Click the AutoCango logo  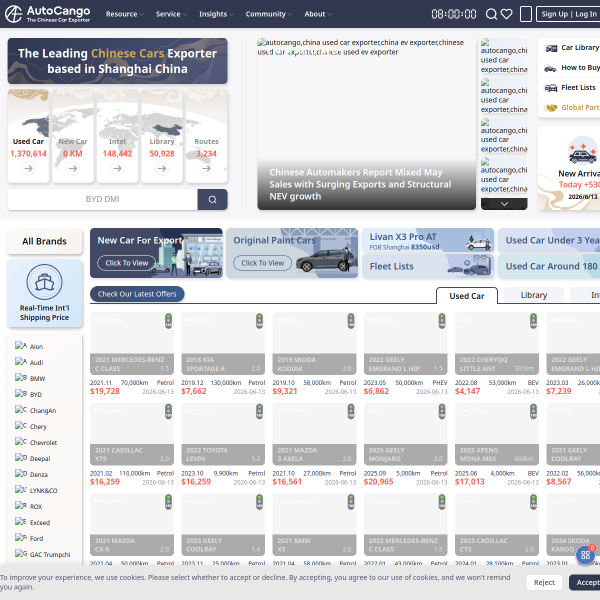(47, 14)
